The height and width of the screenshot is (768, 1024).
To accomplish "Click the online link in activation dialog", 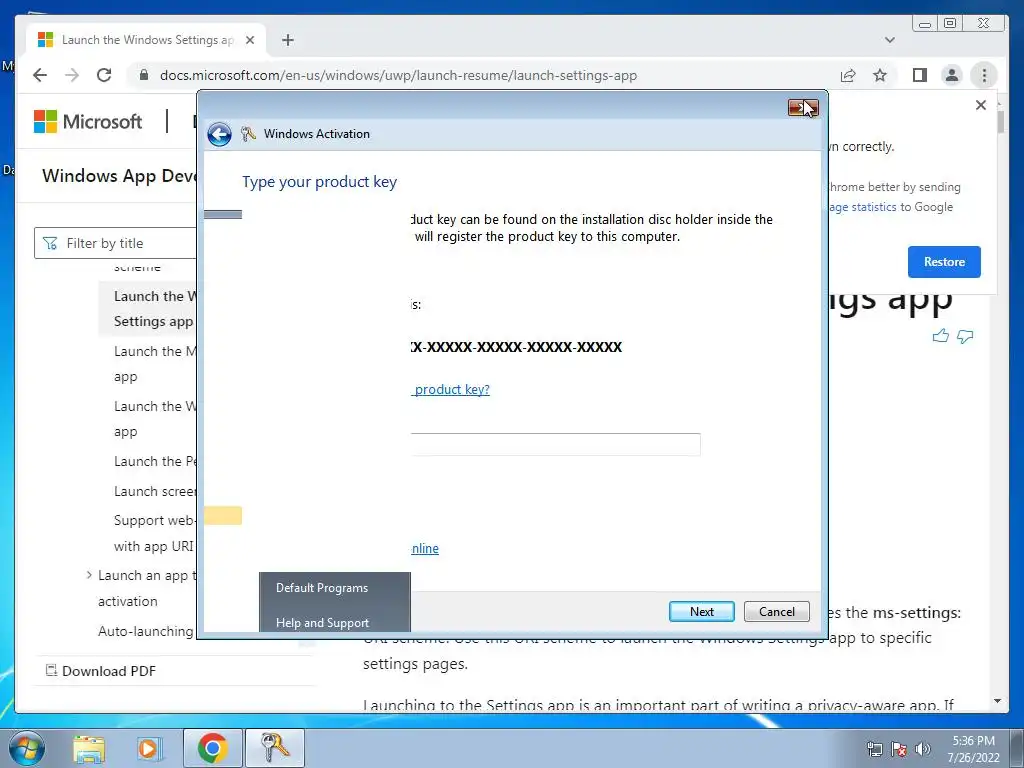I will point(425,549).
